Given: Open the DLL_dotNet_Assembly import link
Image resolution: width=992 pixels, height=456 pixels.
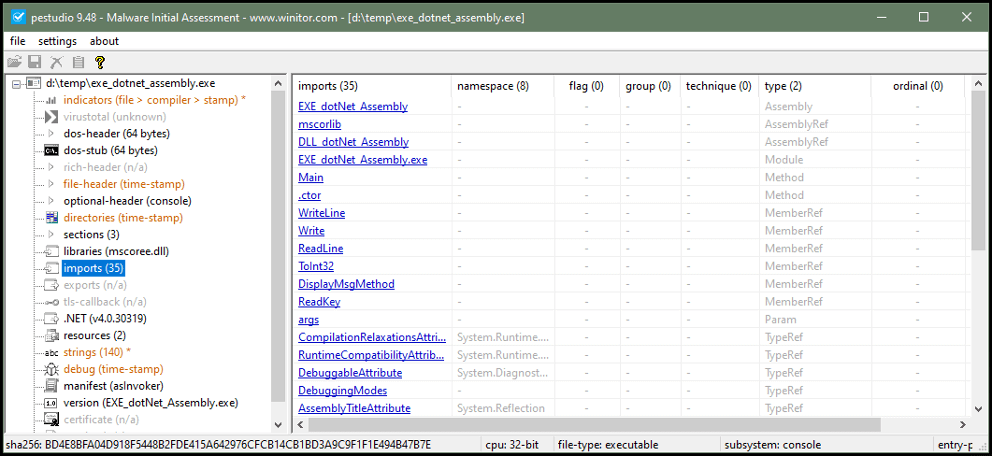Looking at the screenshot, I should pos(353,142).
